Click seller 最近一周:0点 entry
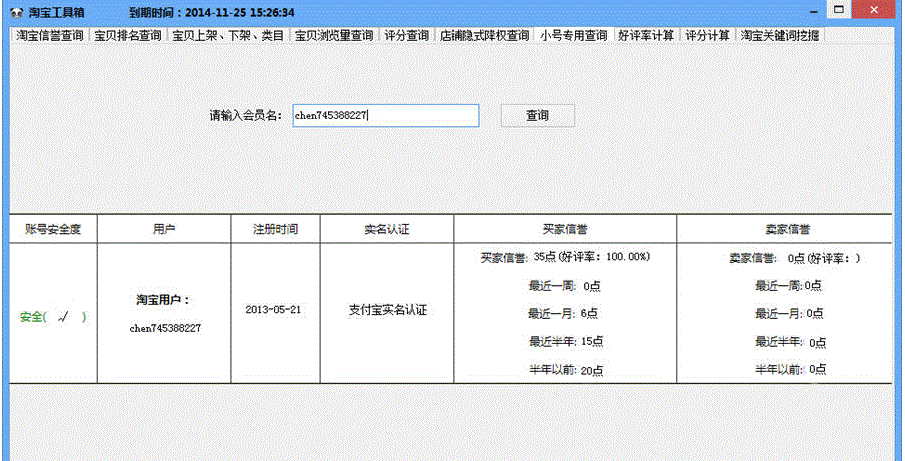The width and height of the screenshot is (905, 461). click(x=788, y=286)
